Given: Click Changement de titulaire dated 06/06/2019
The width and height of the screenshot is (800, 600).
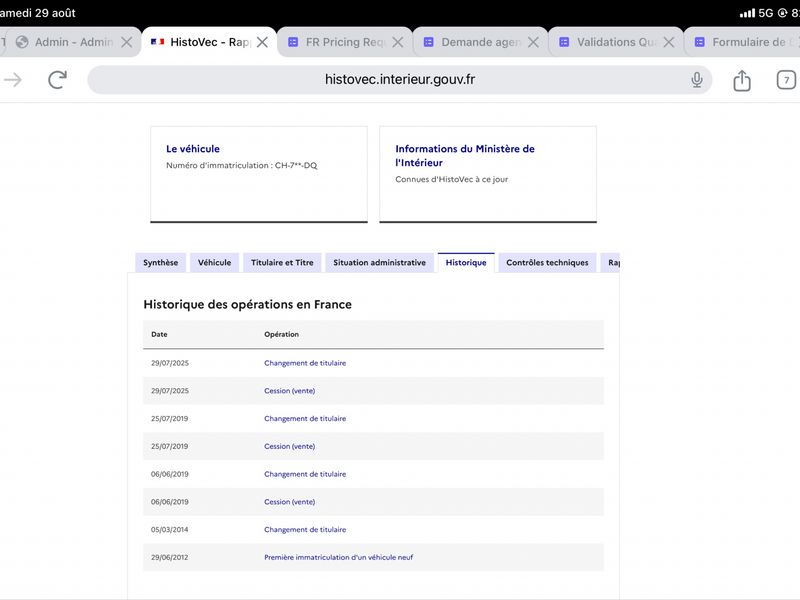Looking at the screenshot, I should coord(305,474).
